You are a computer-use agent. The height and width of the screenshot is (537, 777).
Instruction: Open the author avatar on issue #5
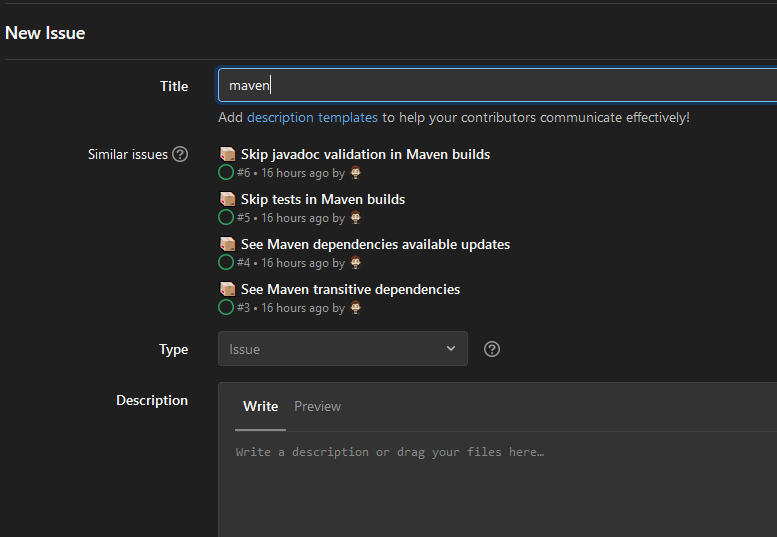tap(355, 218)
